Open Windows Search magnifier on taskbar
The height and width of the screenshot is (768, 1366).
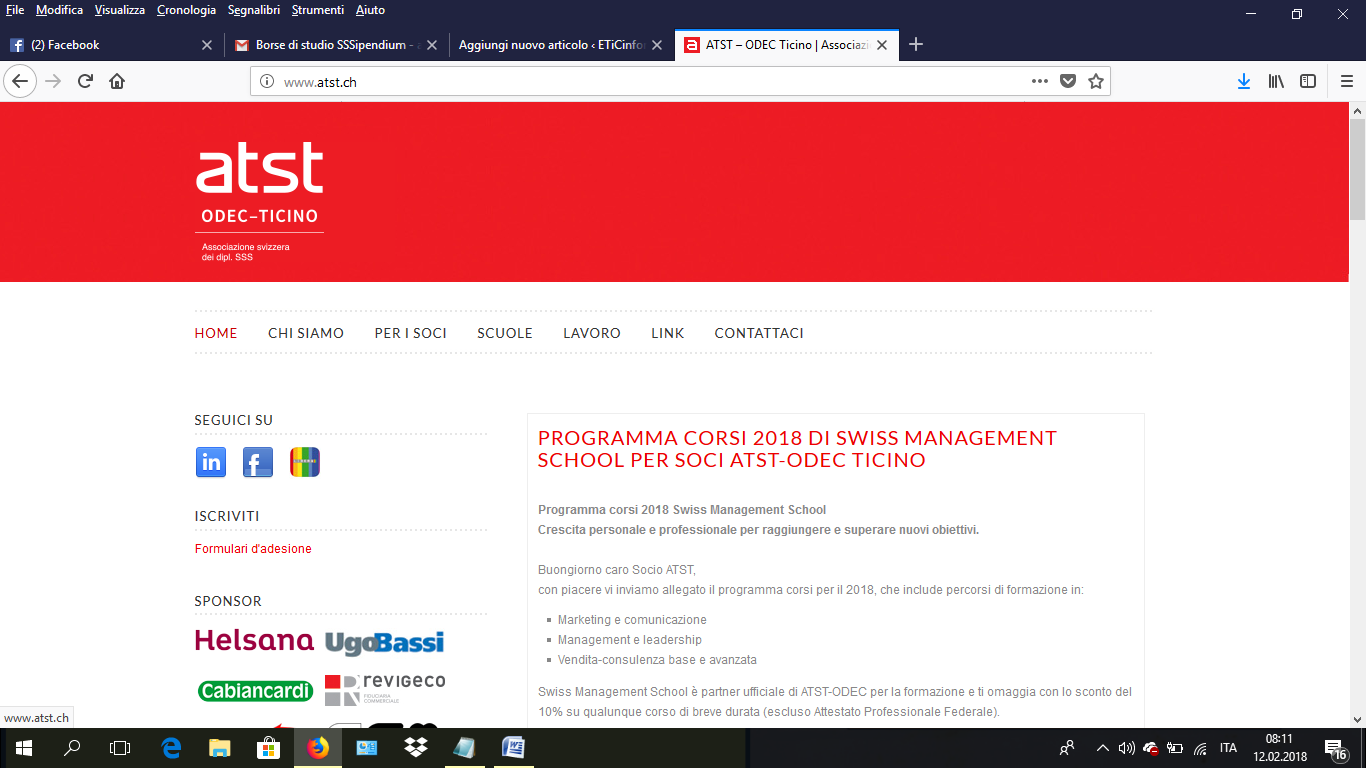click(72, 747)
